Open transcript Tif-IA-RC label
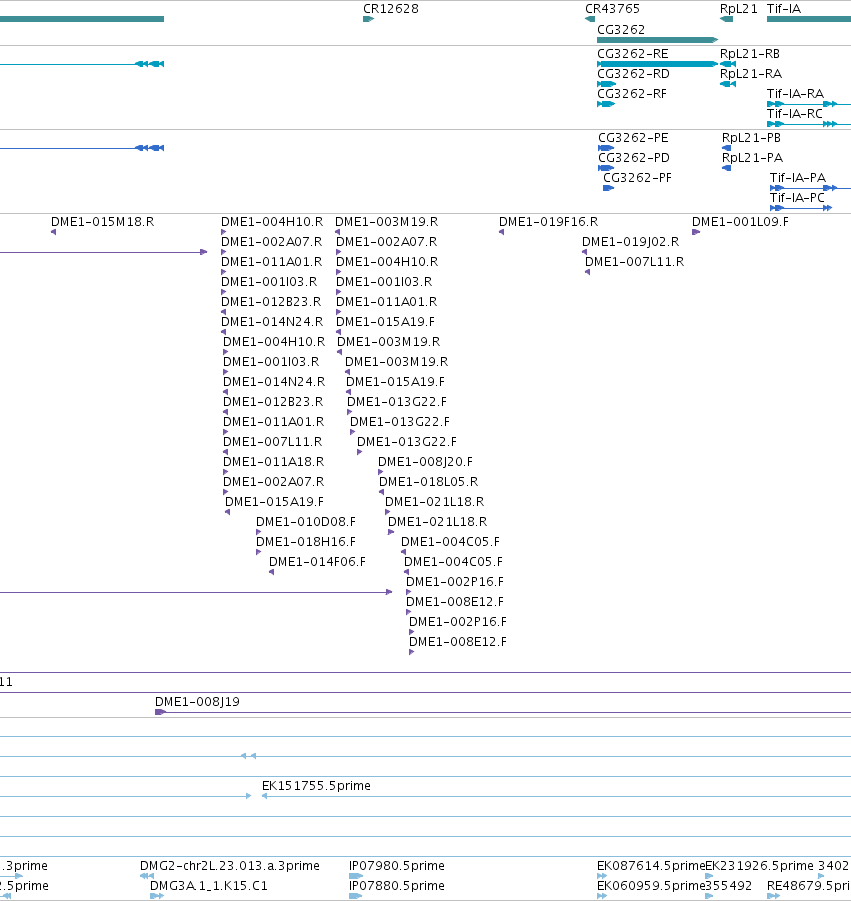851x901 pixels. click(795, 114)
